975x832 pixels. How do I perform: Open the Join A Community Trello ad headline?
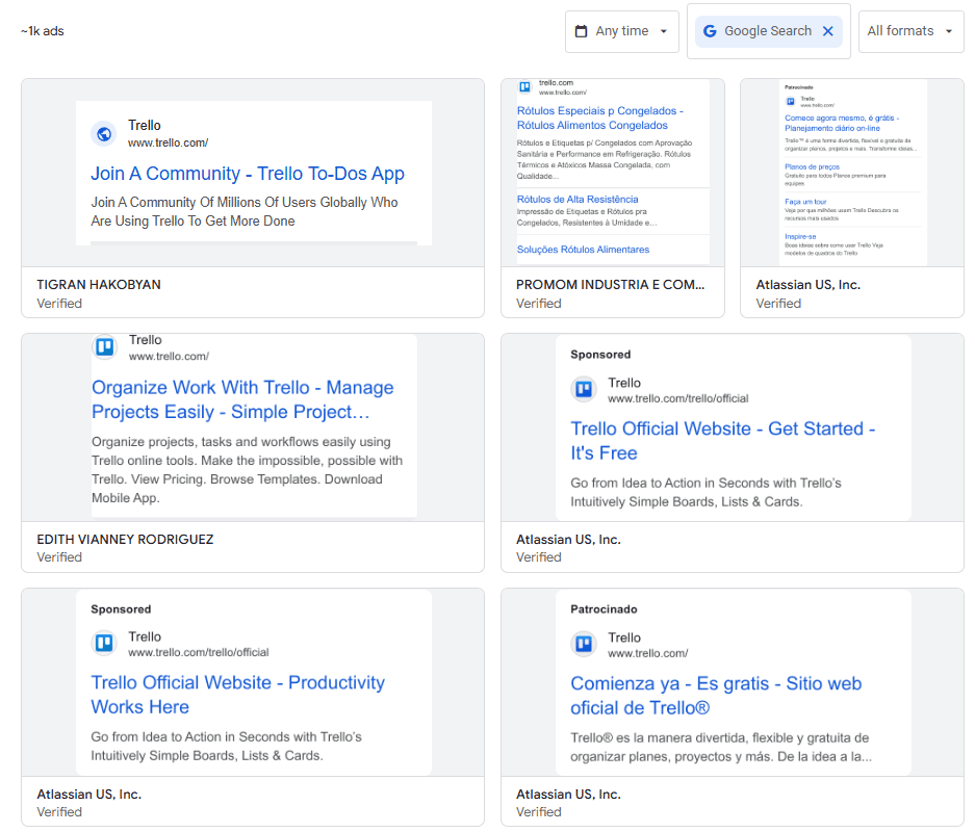tap(247, 173)
